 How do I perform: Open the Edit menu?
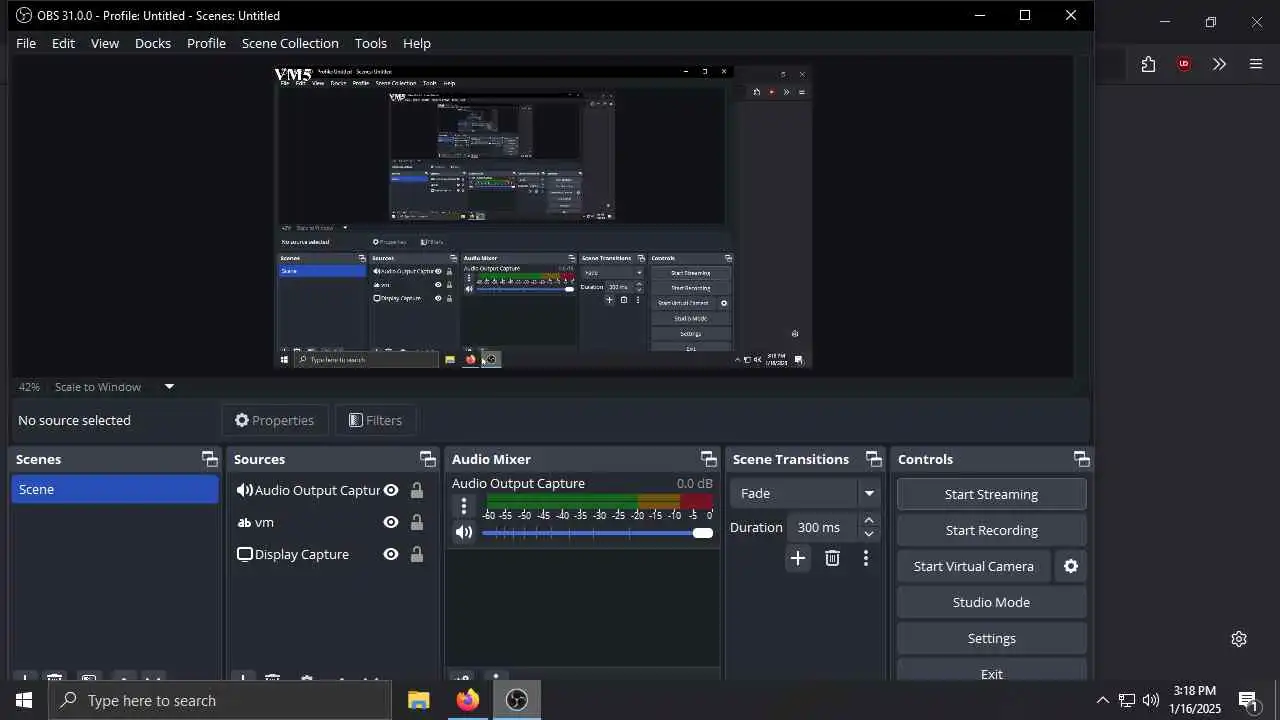tap(63, 43)
